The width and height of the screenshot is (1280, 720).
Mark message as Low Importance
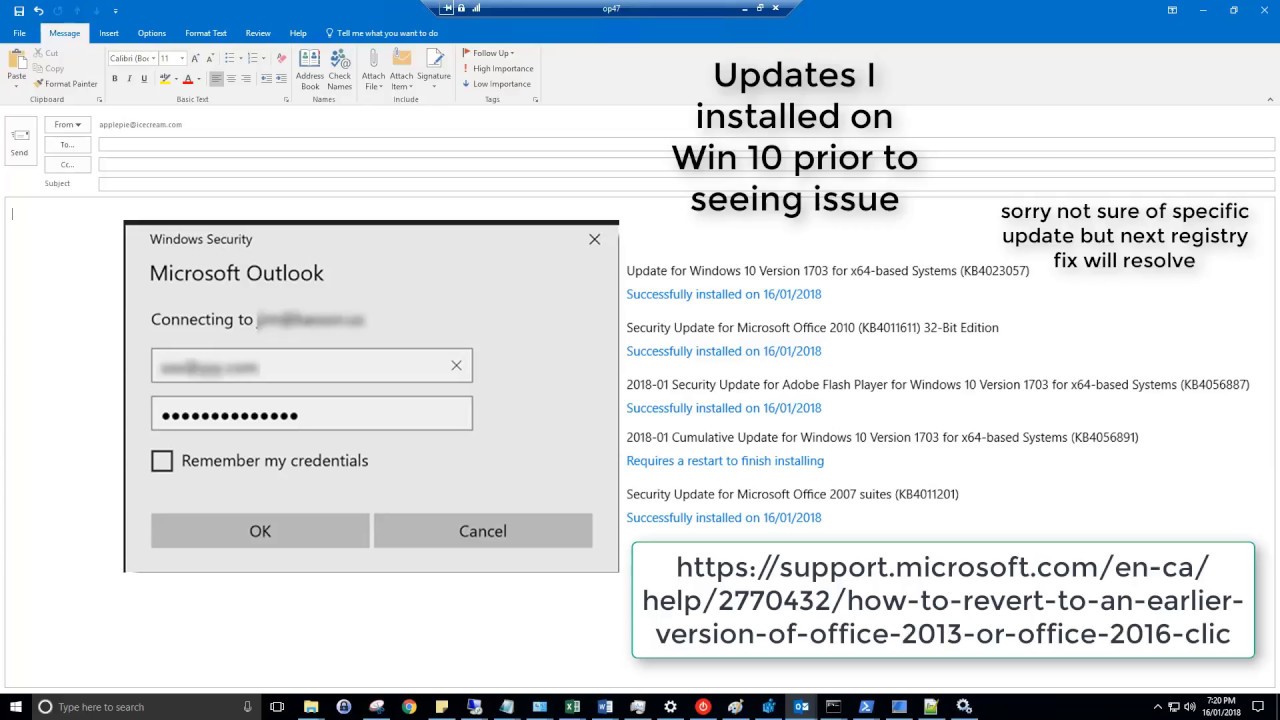pyautogui.click(x=497, y=84)
